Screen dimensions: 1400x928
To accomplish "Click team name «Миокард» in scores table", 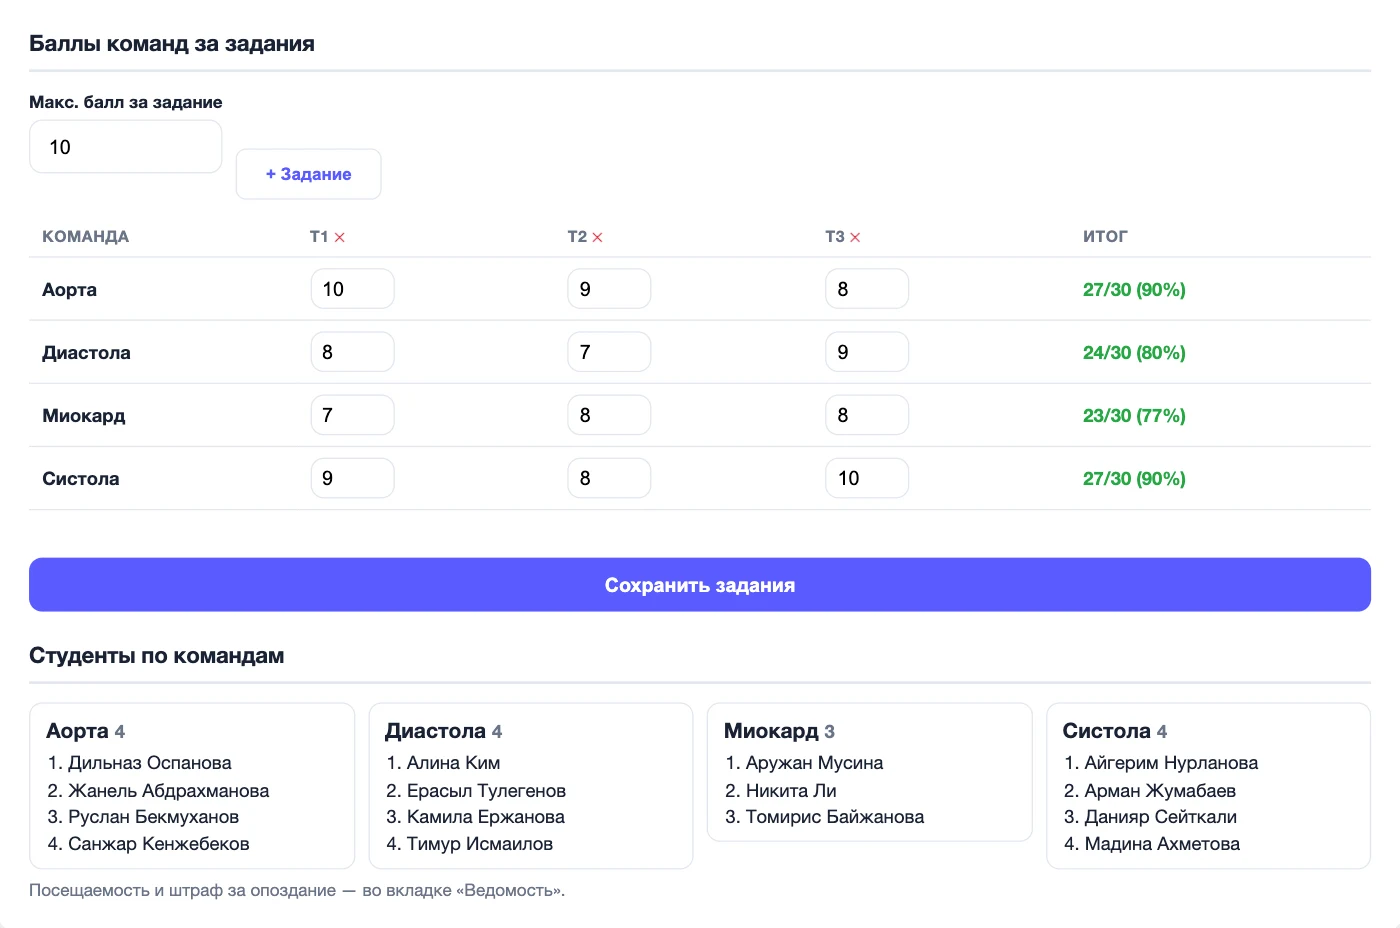I will pyautogui.click(x=84, y=416).
